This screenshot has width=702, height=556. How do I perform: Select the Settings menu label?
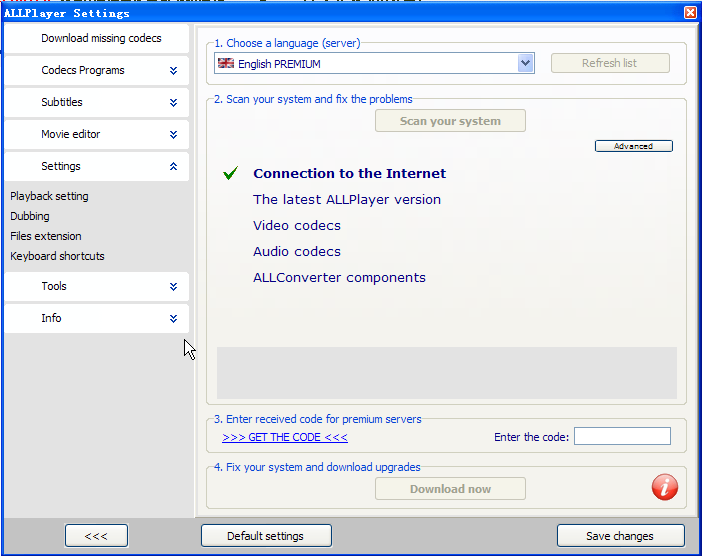[x=61, y=166]
